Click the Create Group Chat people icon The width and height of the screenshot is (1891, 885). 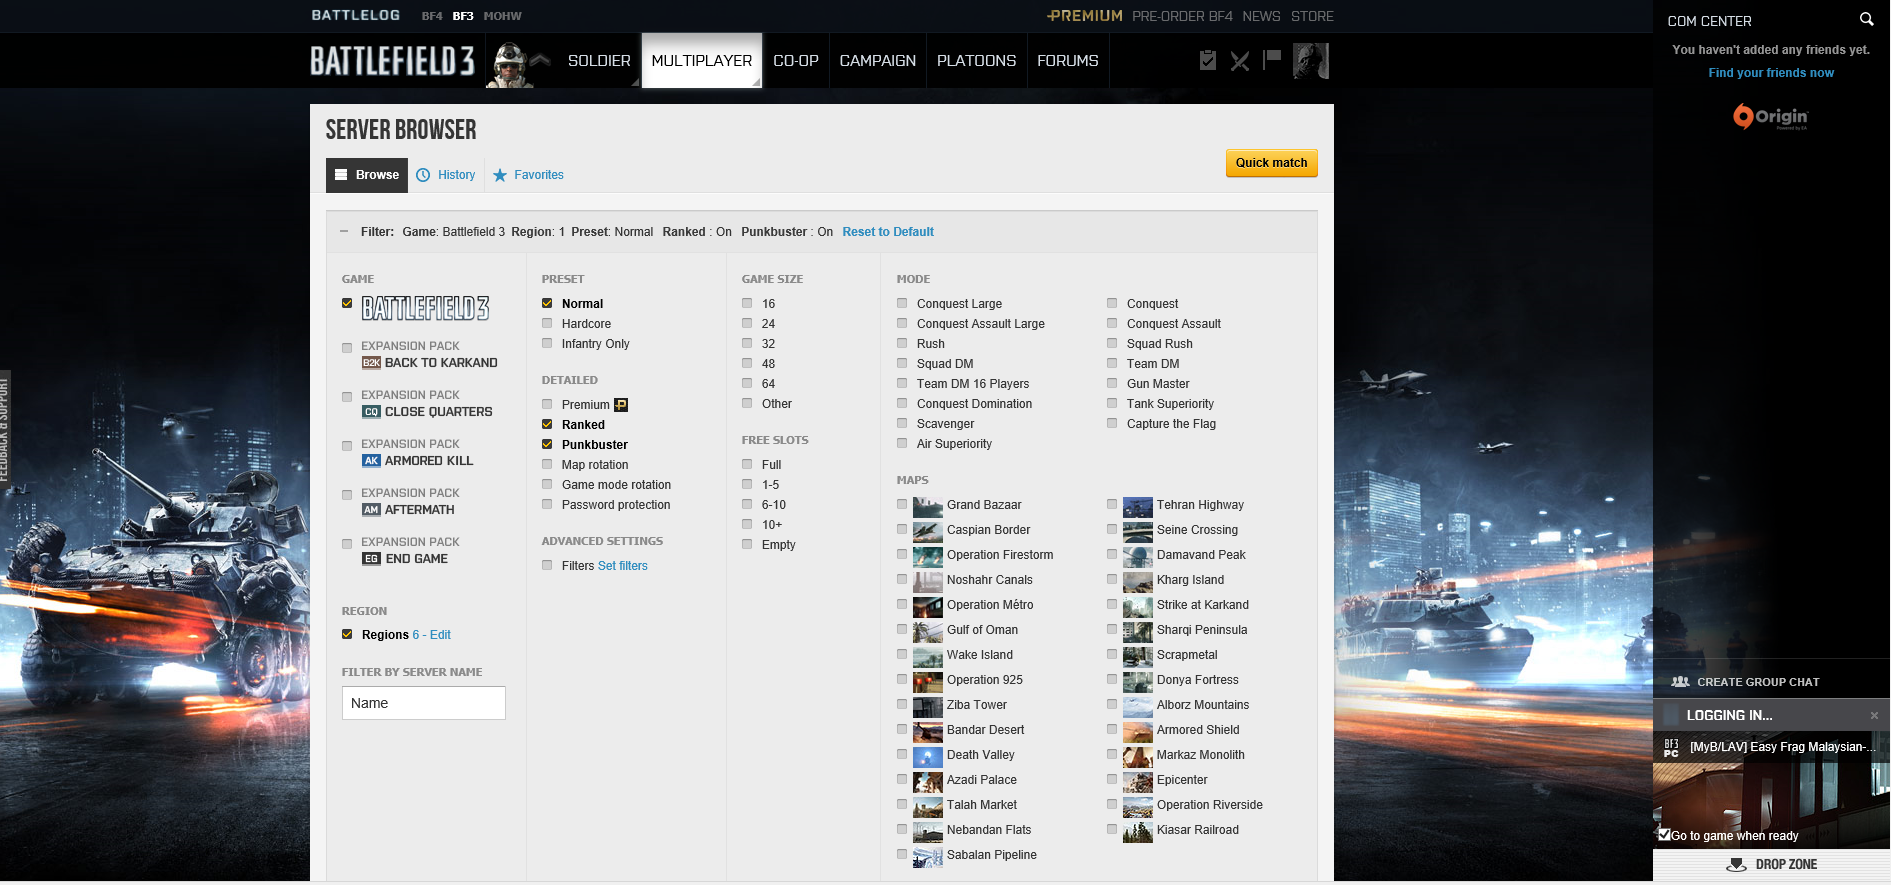click(1680, 682)
